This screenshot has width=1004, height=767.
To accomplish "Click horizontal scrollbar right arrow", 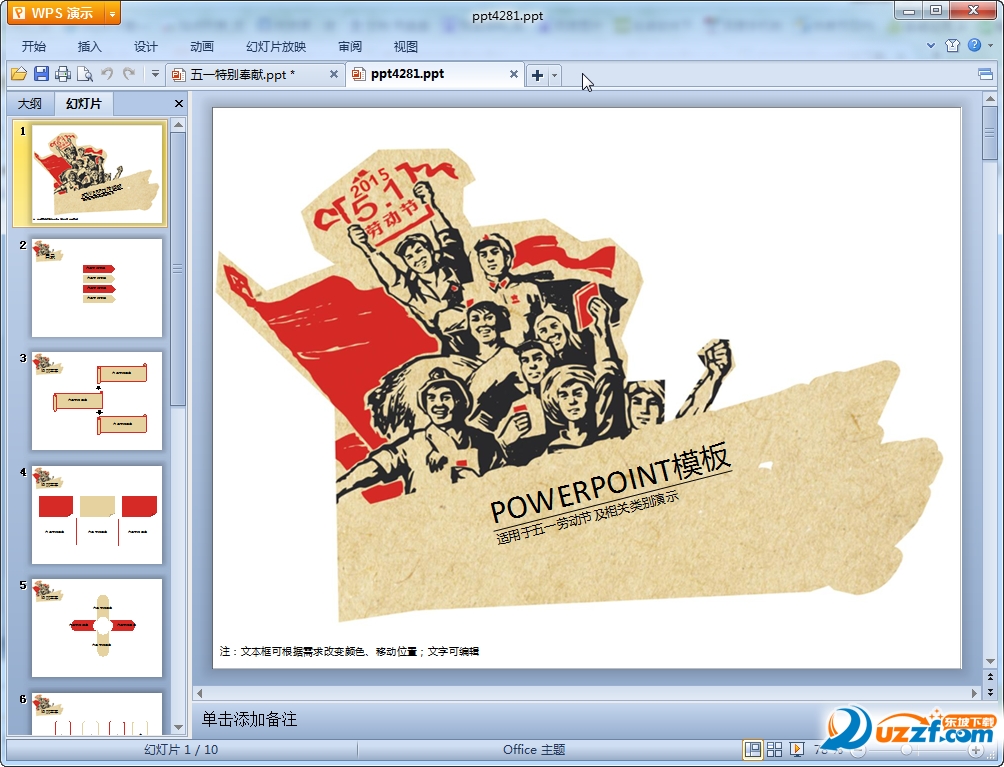I will tap(974, 693).
